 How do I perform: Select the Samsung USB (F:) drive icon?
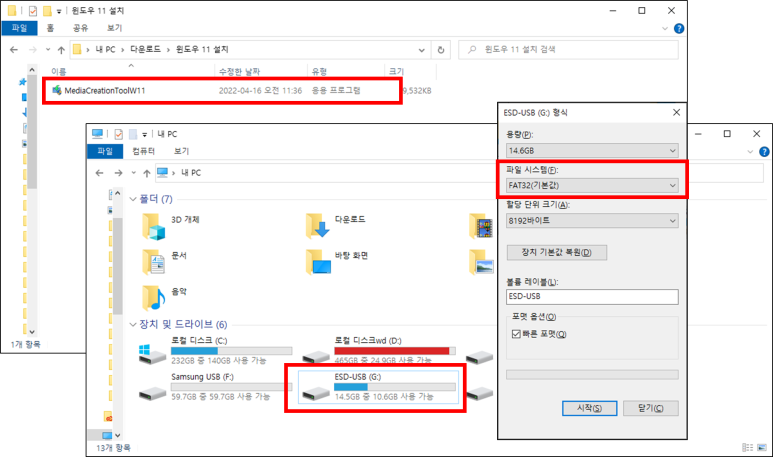152,393
